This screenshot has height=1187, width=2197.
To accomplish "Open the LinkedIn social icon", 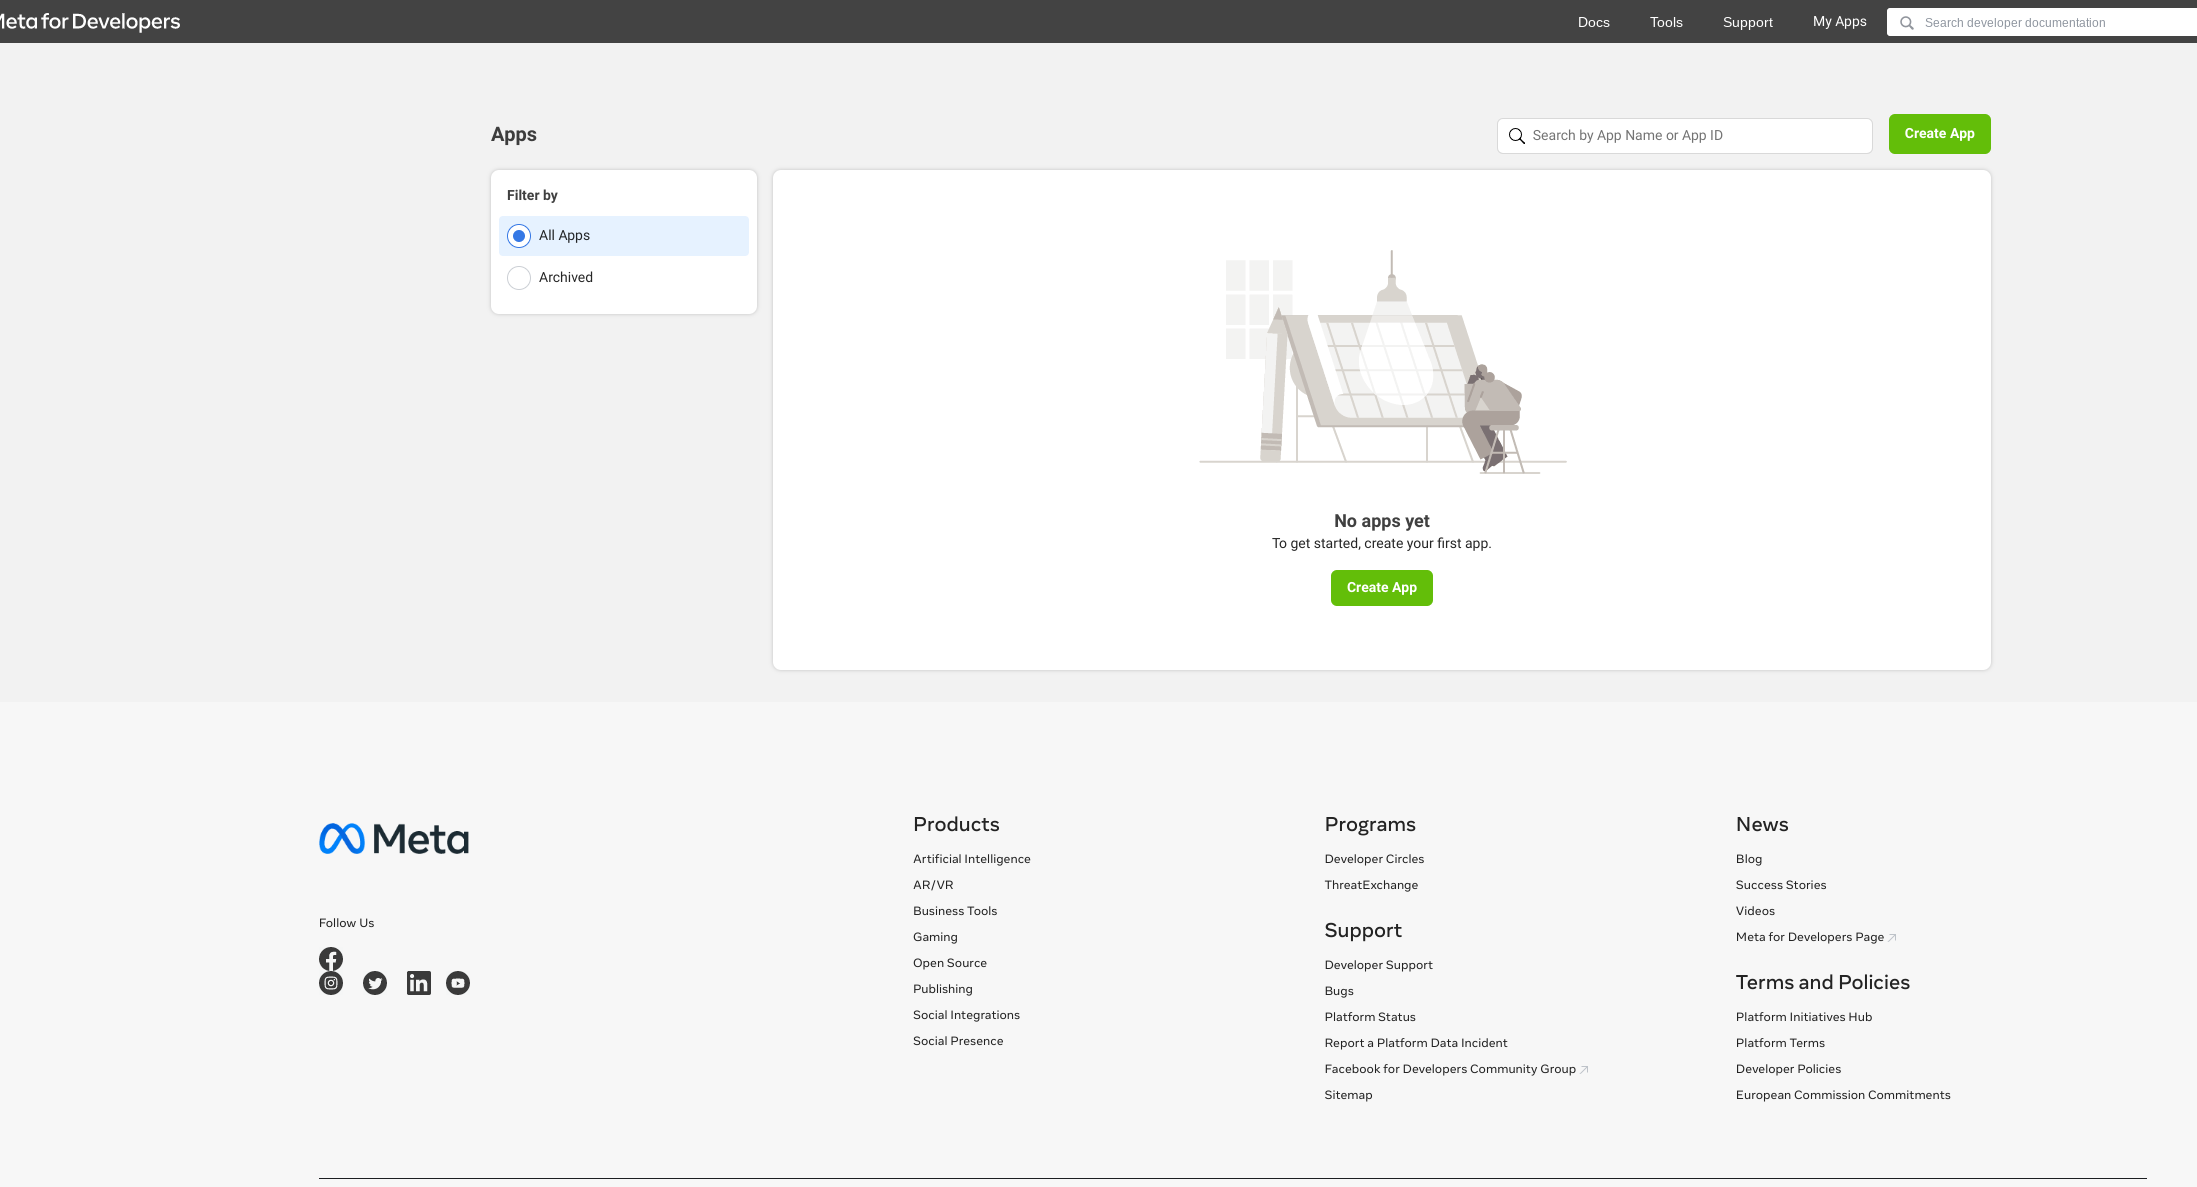I will point(418,983).
